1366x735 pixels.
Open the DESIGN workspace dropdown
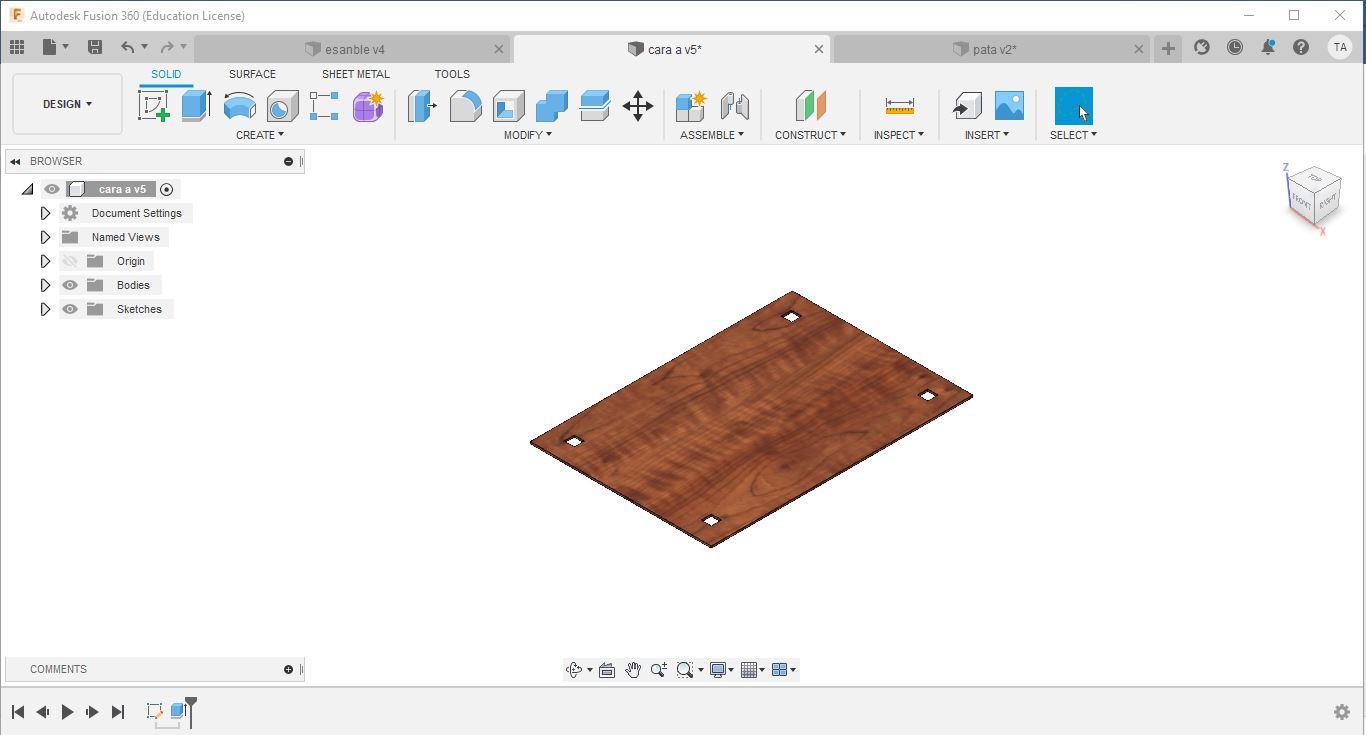pos(67,104)
